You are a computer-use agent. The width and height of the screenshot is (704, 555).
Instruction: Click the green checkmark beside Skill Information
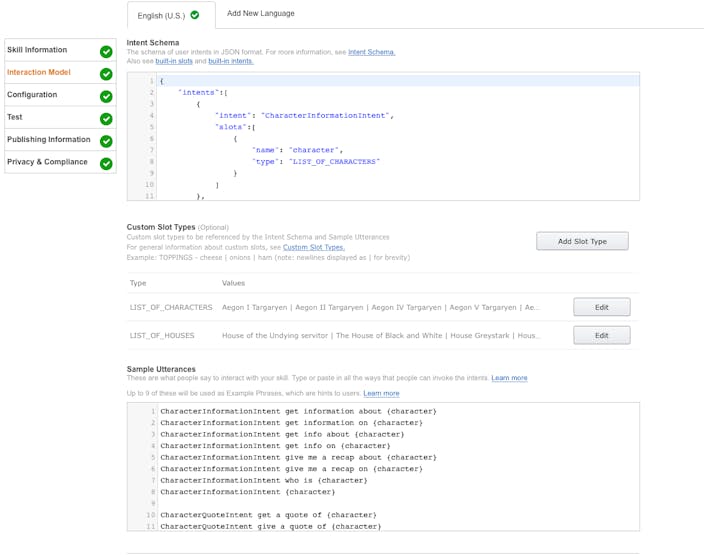coord(106,52)
